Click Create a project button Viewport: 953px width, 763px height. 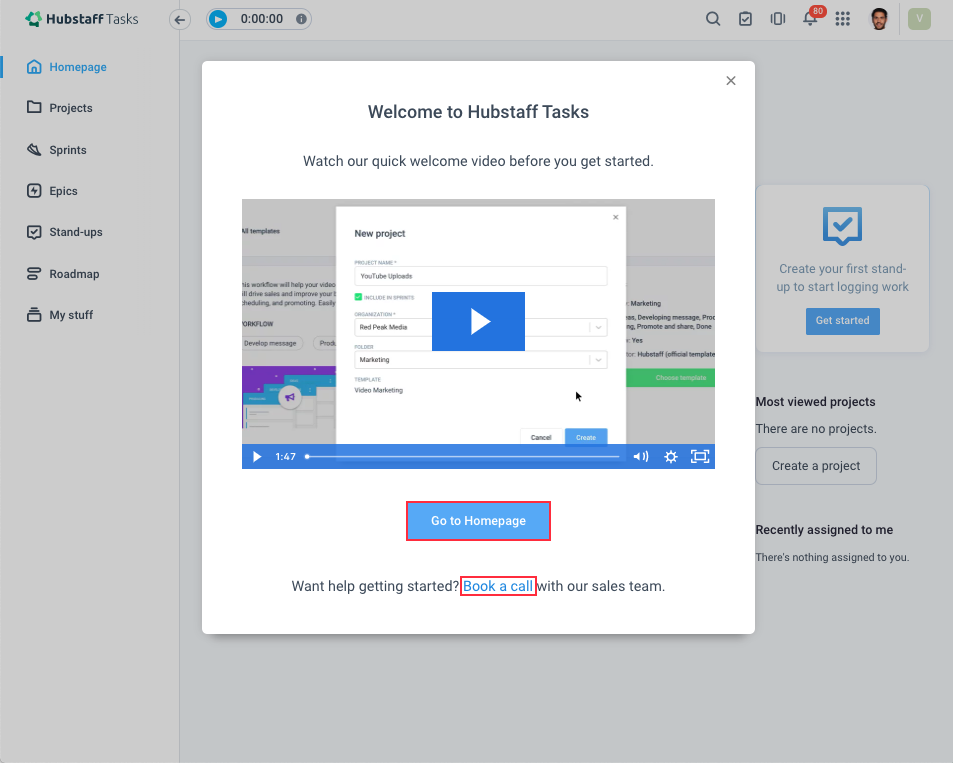(x=816, y=466)
